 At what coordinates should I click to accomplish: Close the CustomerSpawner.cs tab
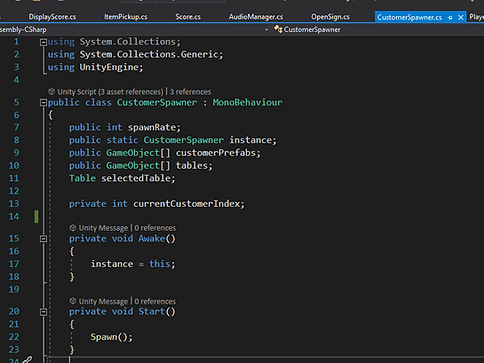point(461,17)
